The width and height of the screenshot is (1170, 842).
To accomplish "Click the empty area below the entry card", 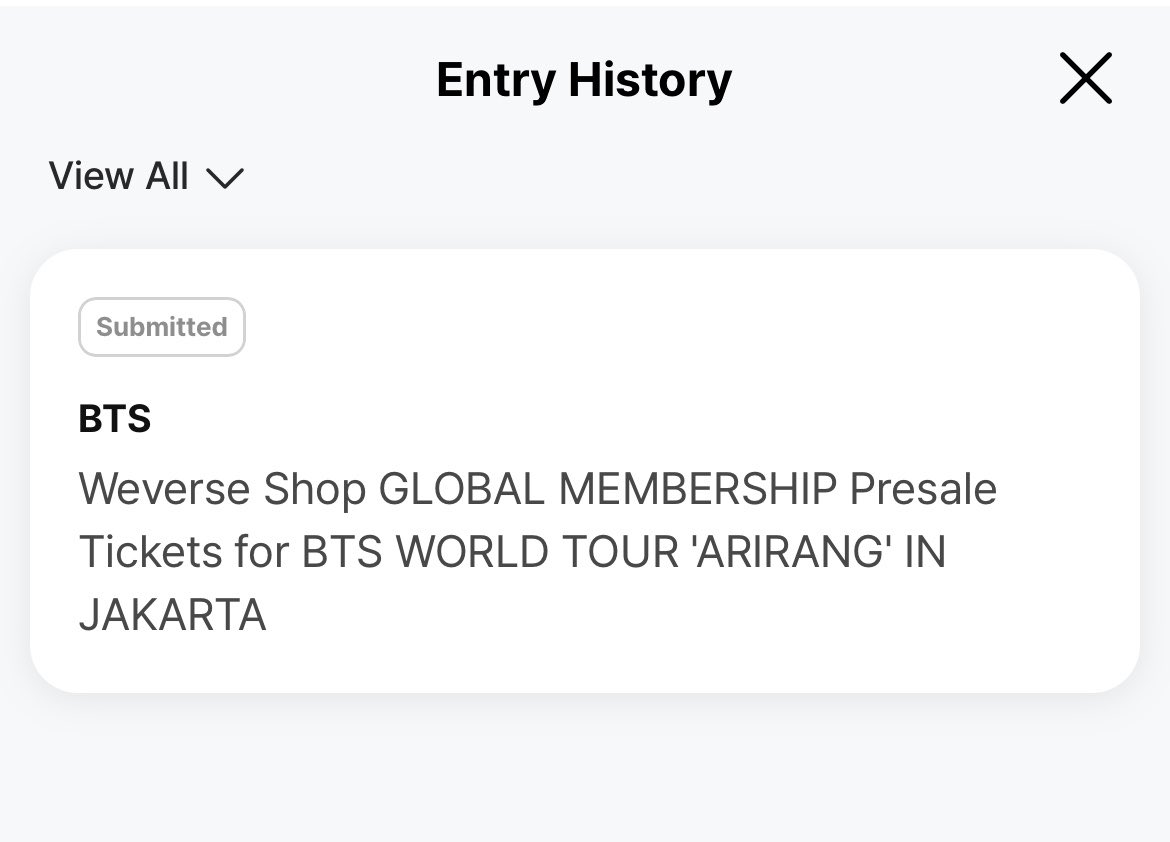I will pyautogui.click(x=585, y=769).
